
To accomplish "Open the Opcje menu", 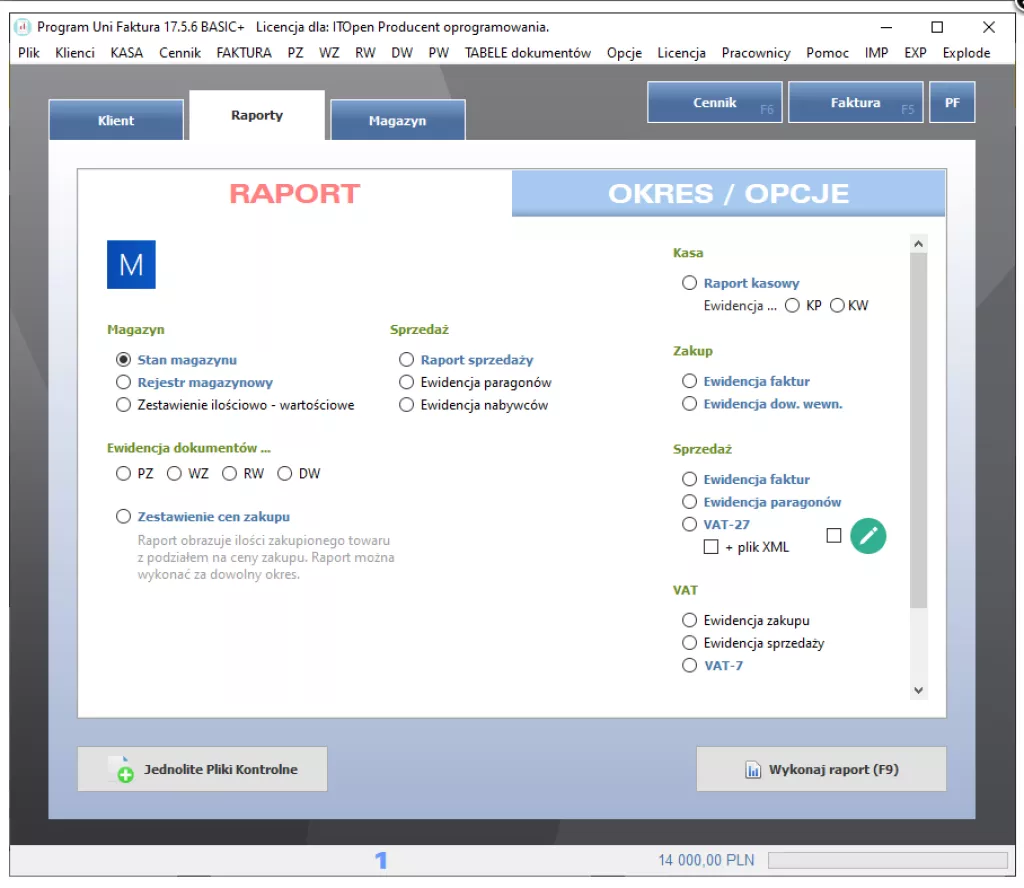I will click(624, 53).
